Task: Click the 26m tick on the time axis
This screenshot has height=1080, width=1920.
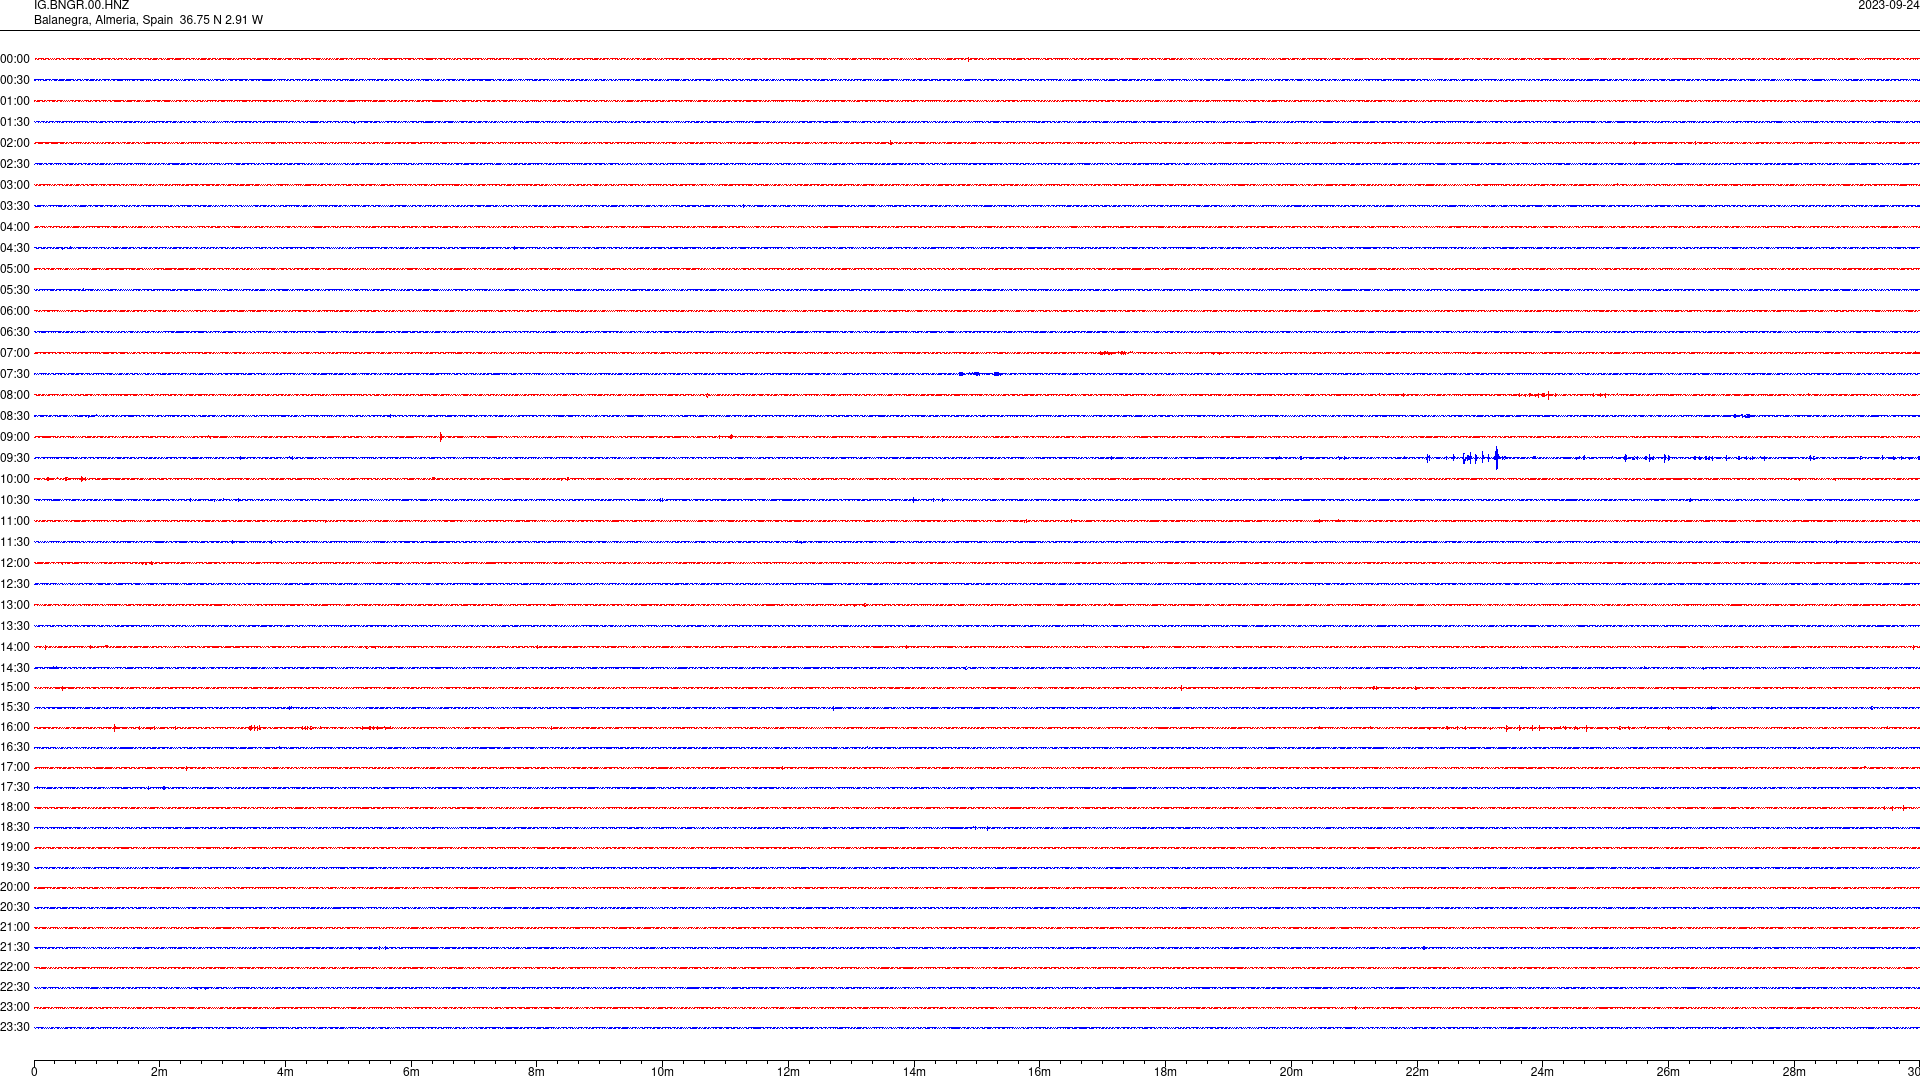Action: pyautogui.click(x=1668, y=1072)
